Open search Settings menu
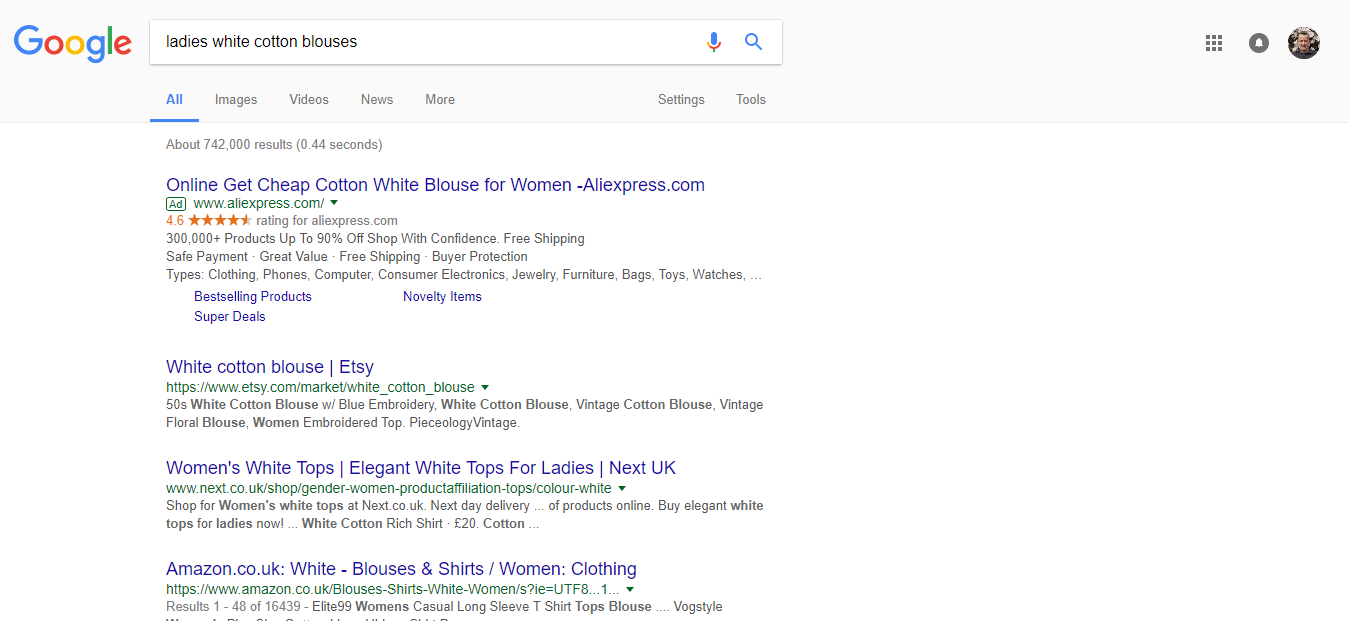This screenshot has height=621, width=1349. [x=681, y=100]
